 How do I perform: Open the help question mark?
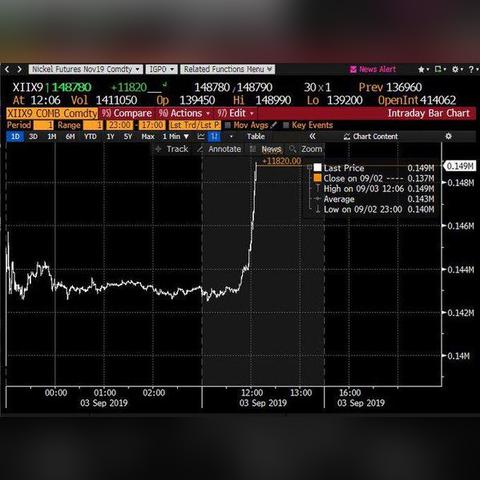pos(471,69)
